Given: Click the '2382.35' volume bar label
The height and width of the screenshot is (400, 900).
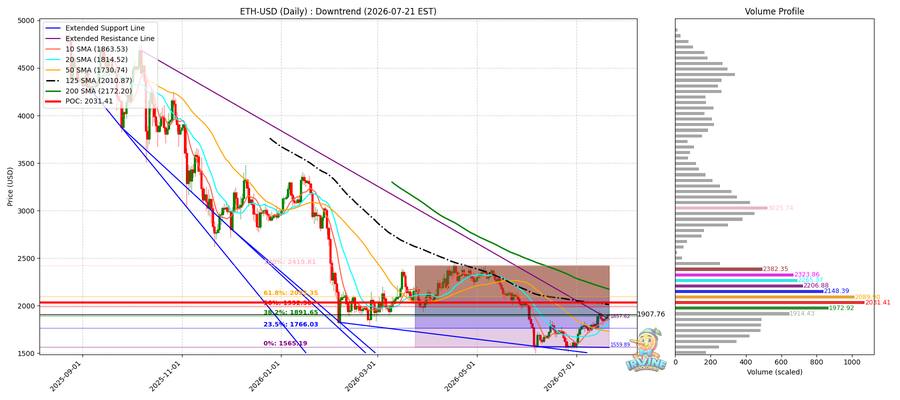Looking at the screenshot, I should tap(774, 269).
